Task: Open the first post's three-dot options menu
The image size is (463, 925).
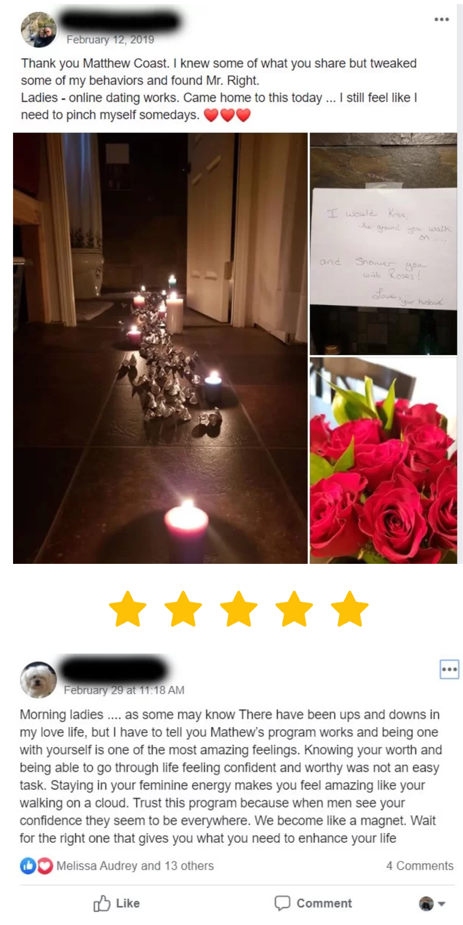Action: pyautogui.click(x=441, y=19)
